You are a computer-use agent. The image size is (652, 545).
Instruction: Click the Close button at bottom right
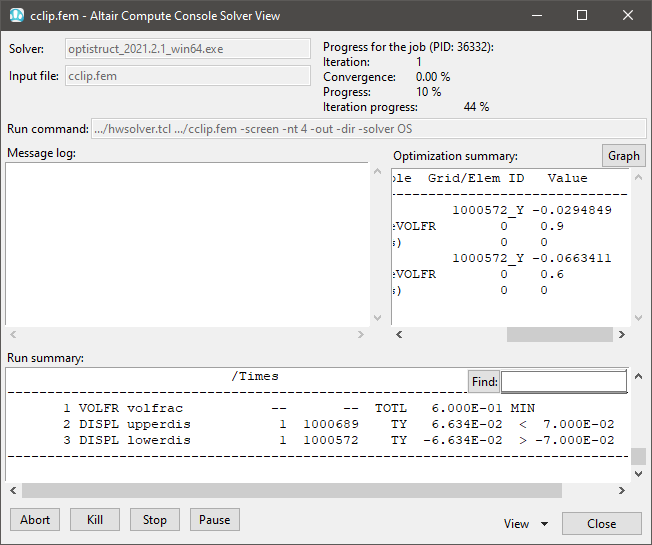pos(601,524)
